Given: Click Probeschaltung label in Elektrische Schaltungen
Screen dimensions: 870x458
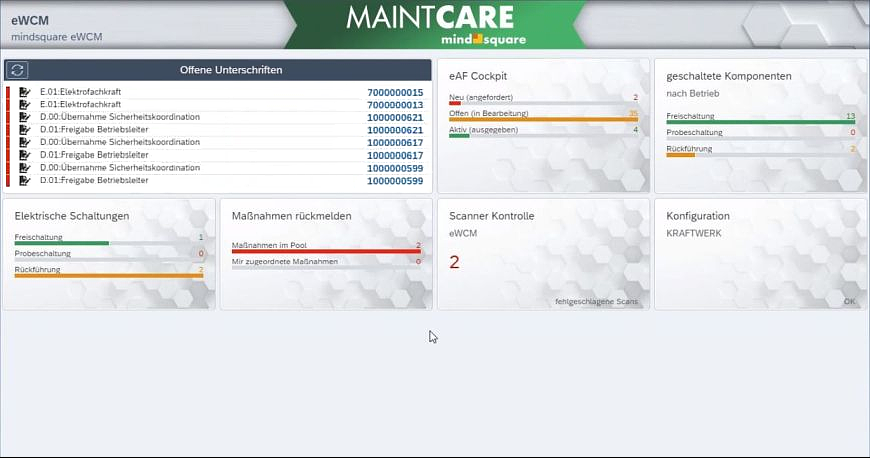Looking at the screenshot, I should (43, 253).
